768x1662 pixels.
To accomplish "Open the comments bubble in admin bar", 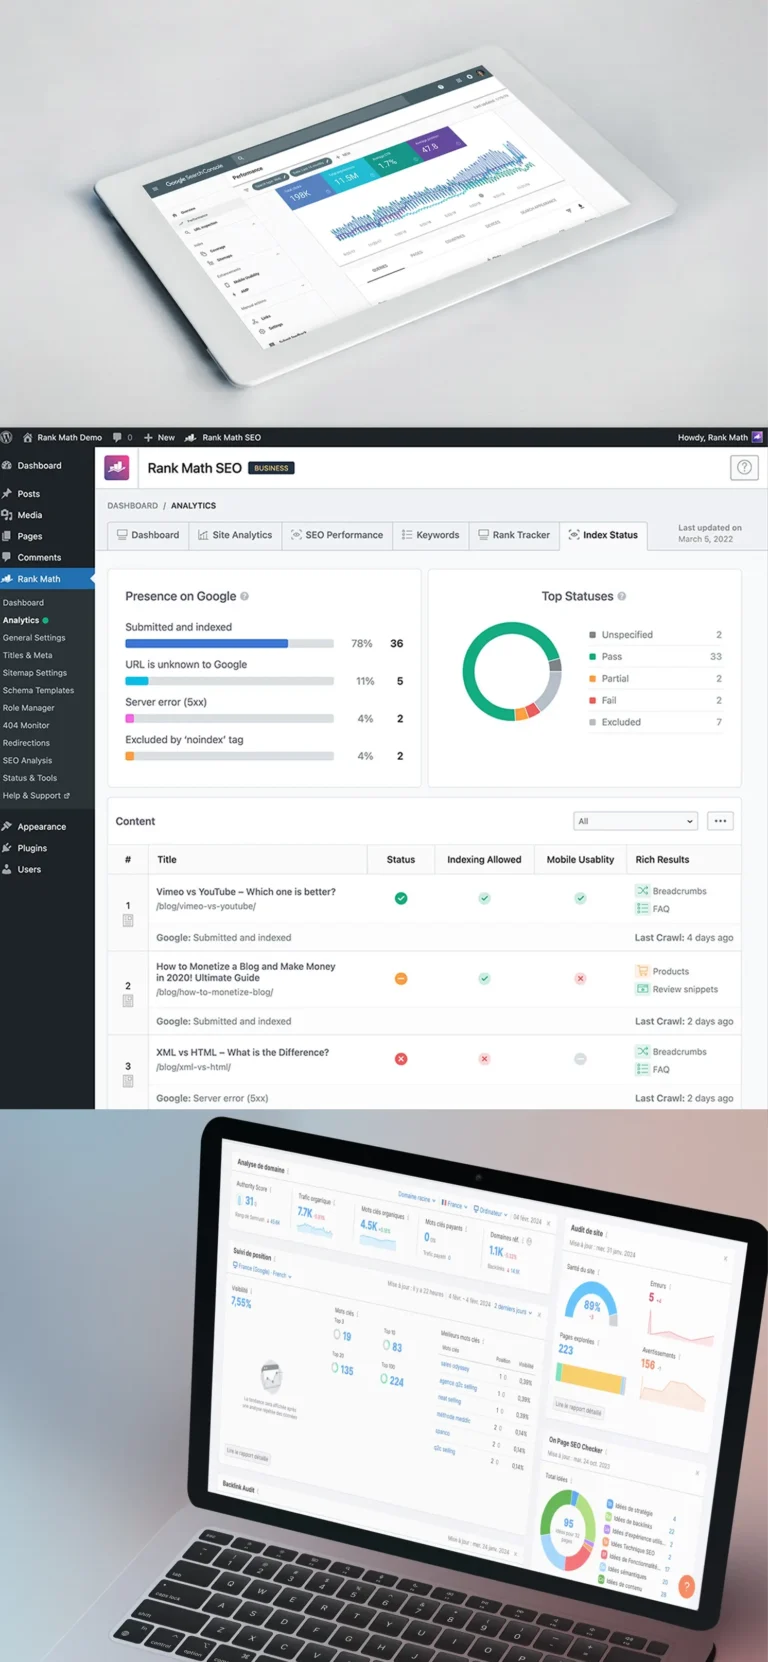I will point(118,437).
